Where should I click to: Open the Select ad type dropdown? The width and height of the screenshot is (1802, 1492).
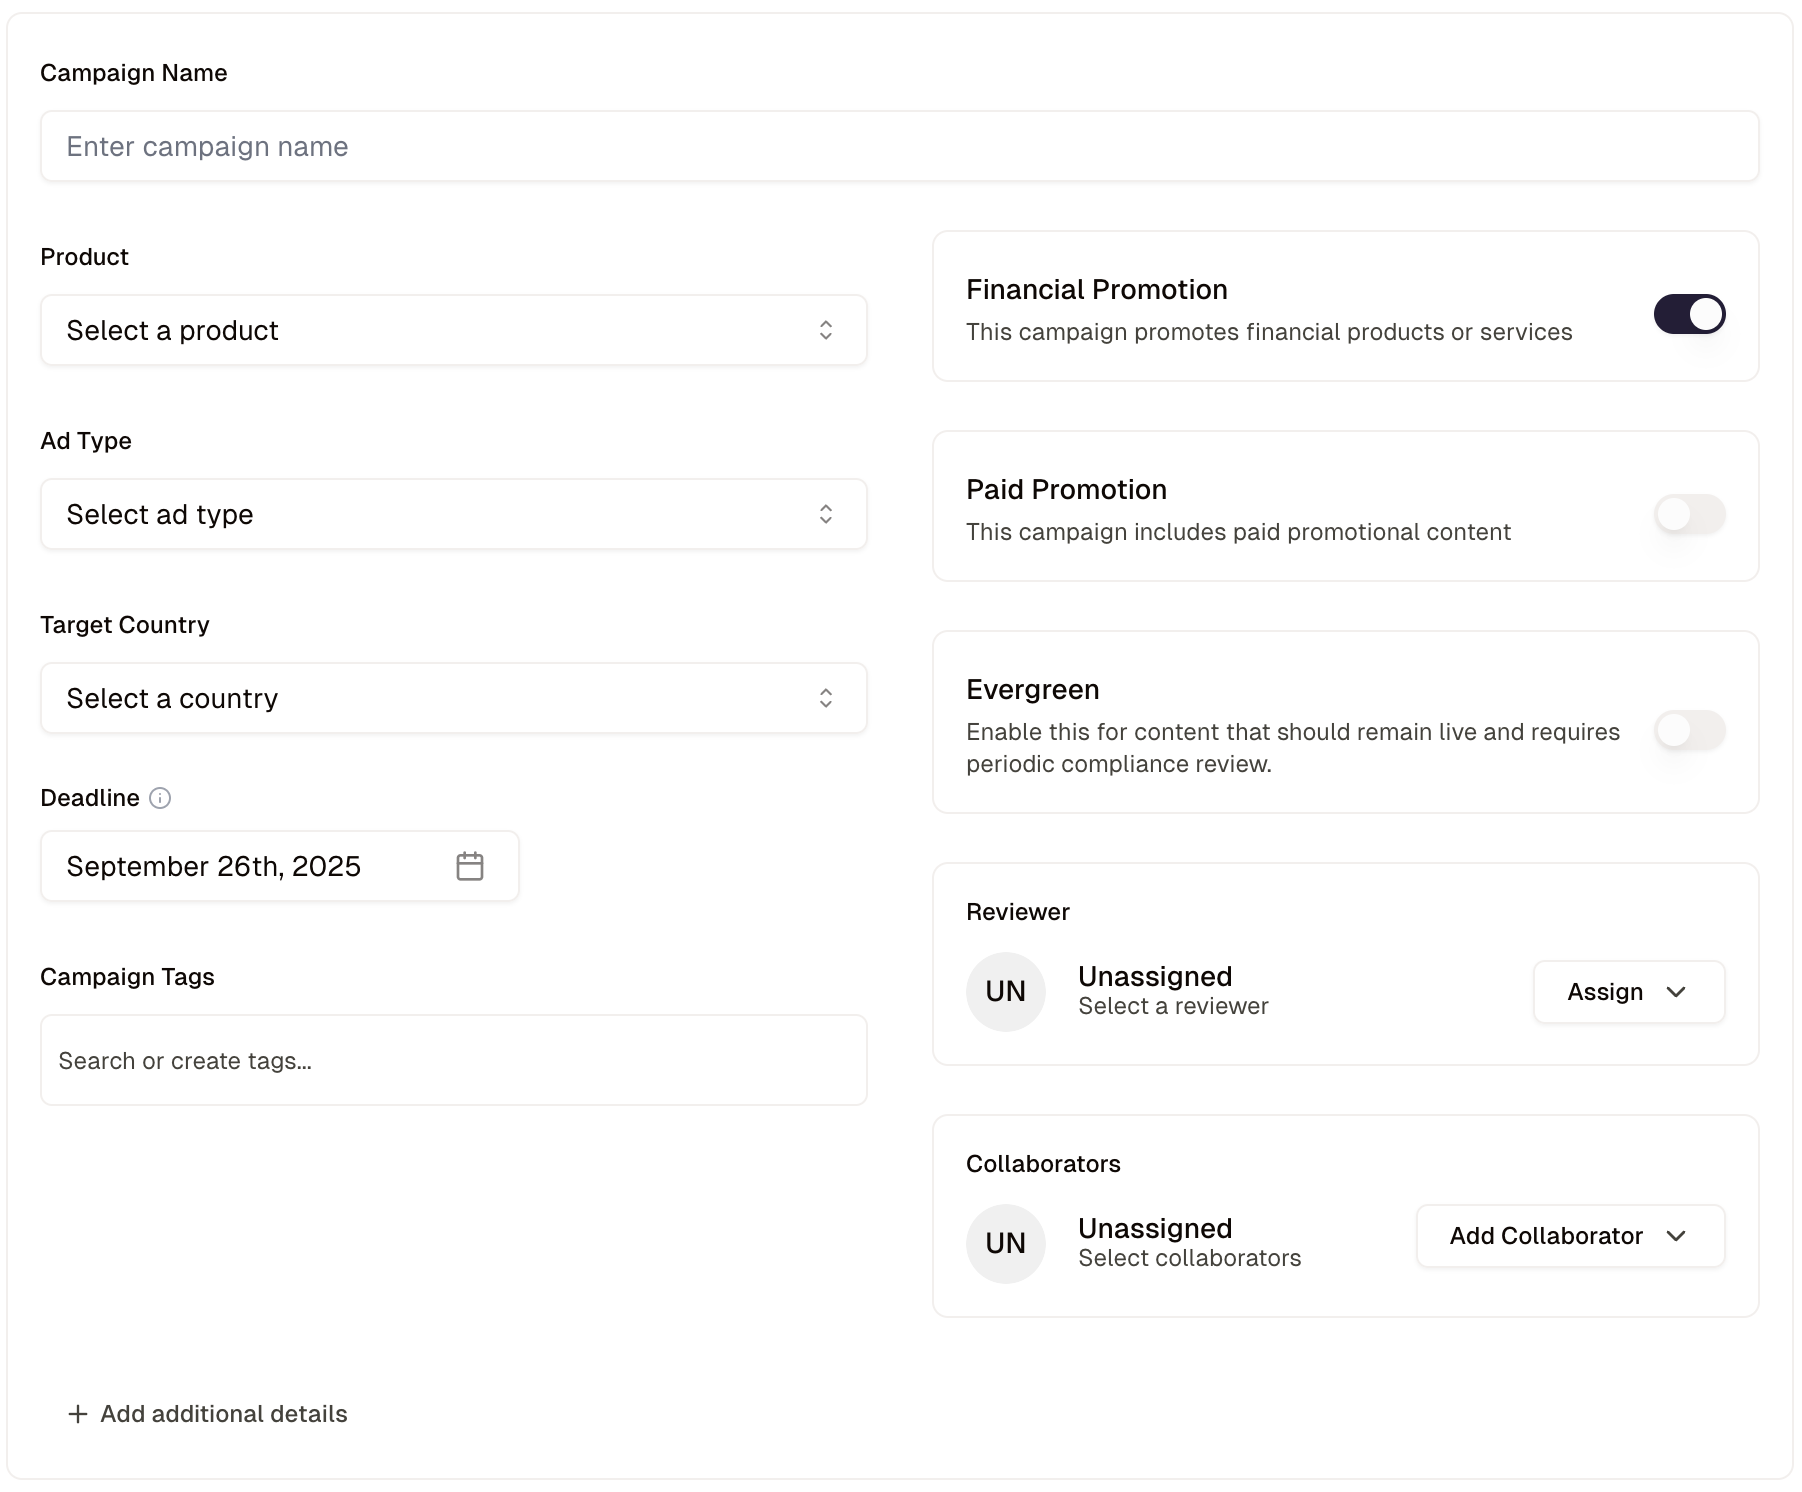[x=453, y=514]
